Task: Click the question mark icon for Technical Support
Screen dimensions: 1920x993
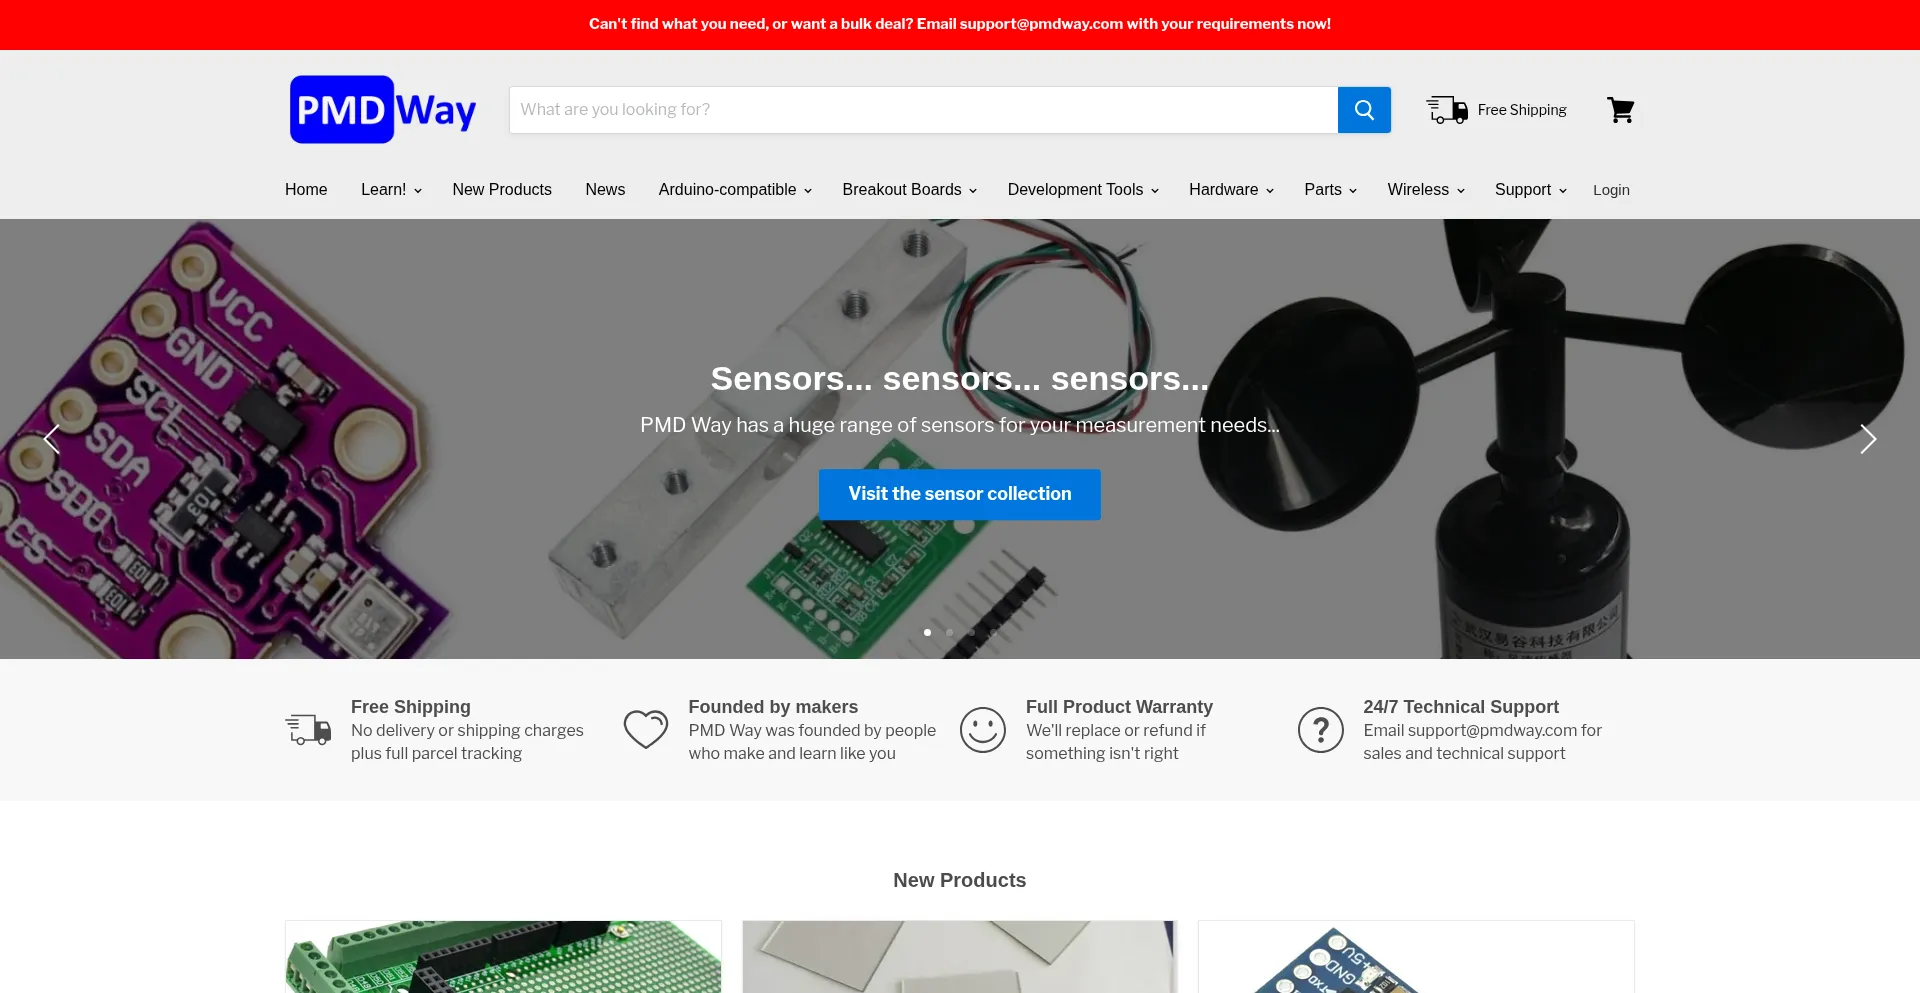Action: [x=1320, y=730]
